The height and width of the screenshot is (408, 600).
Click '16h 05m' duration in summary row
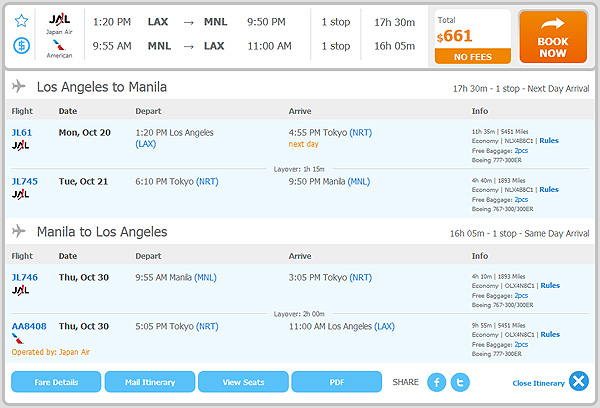coord(395,46)
